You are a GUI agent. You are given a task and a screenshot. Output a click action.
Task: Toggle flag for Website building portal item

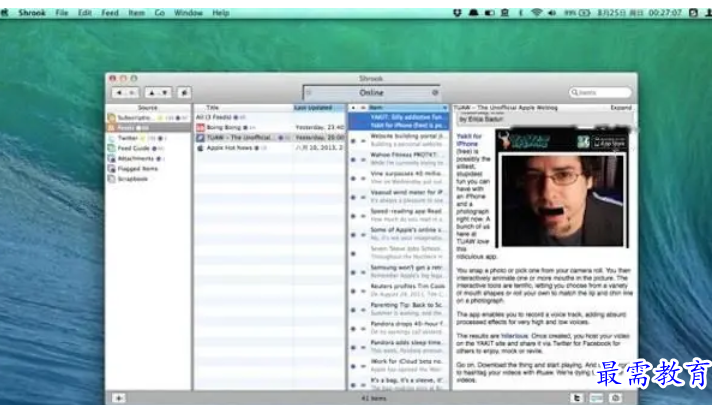[363, 141]
